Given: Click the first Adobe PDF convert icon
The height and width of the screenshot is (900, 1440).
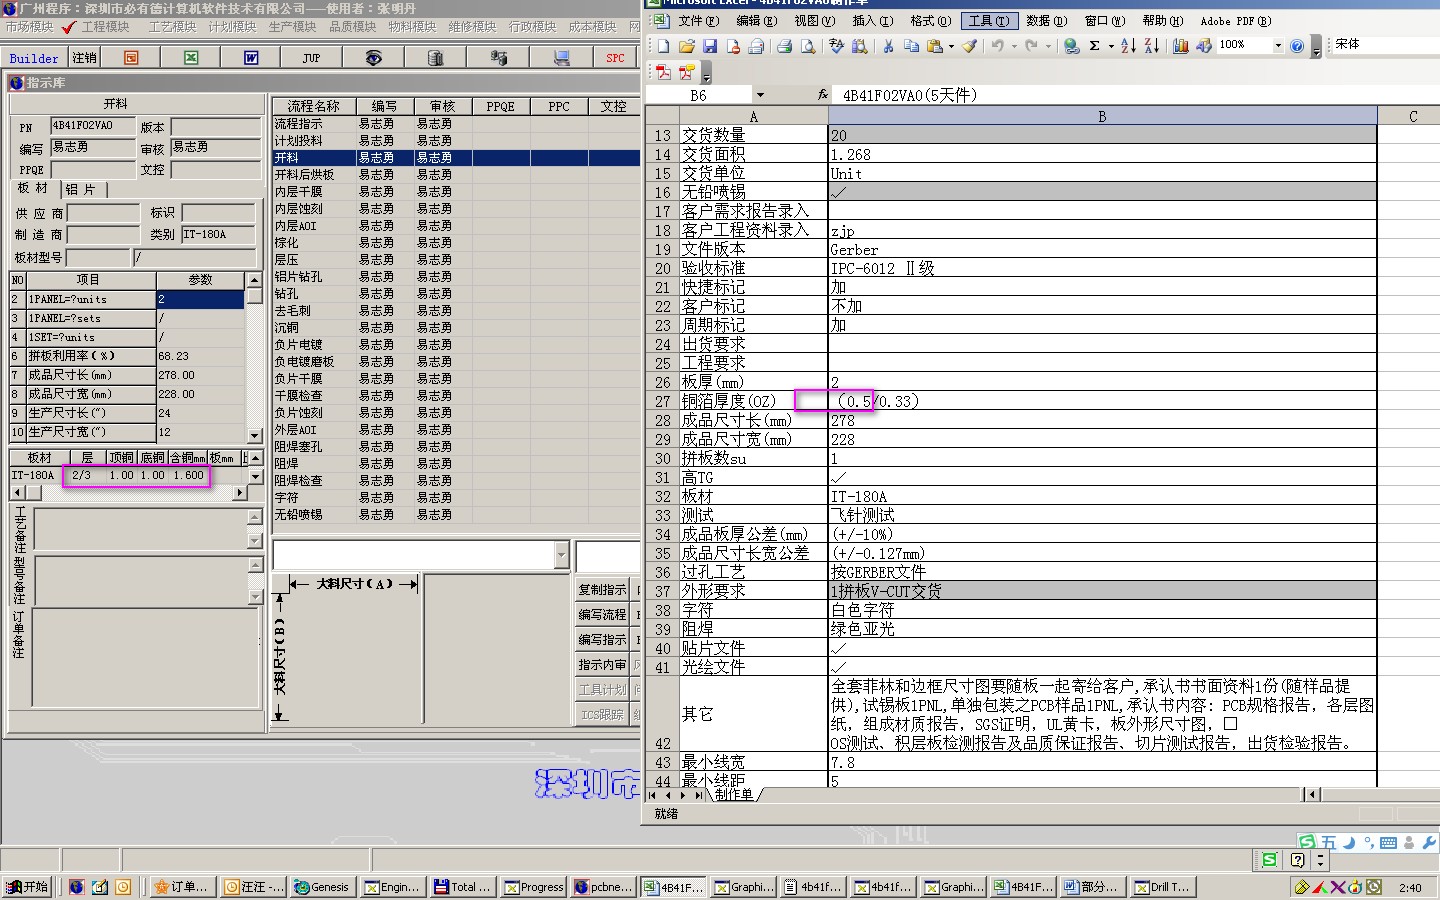Looking at the screenshot, I should pos(663,72).
